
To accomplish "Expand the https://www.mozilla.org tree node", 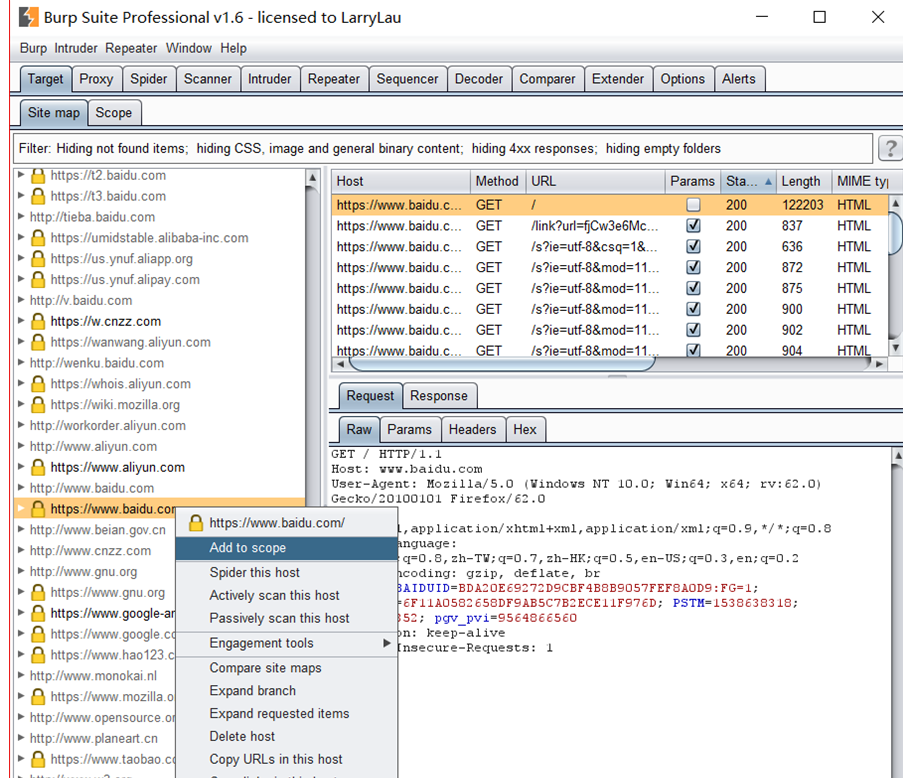I will pos(18,695).
